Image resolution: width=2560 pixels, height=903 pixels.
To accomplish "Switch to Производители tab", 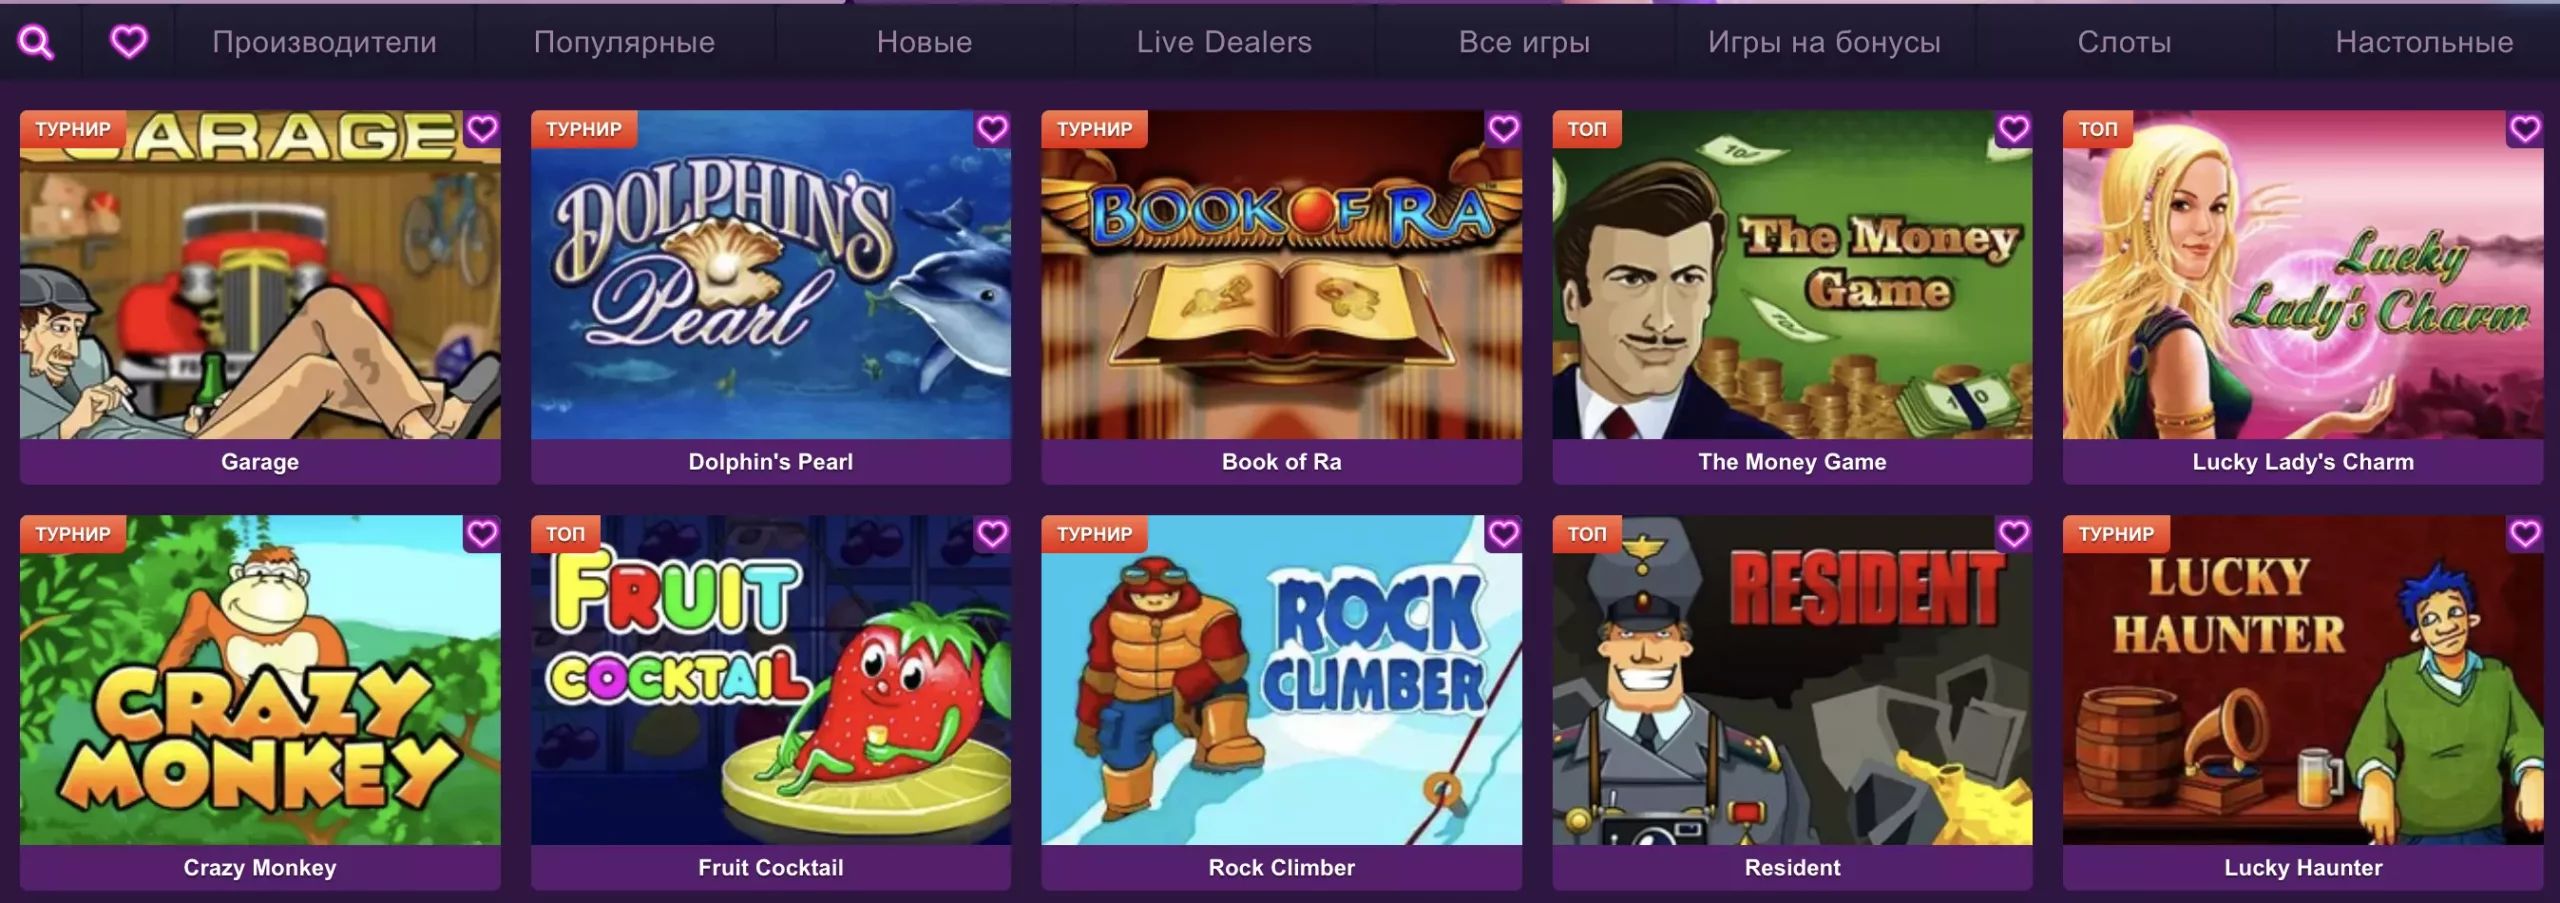I will pyautogui.click(x=324, y=42).
